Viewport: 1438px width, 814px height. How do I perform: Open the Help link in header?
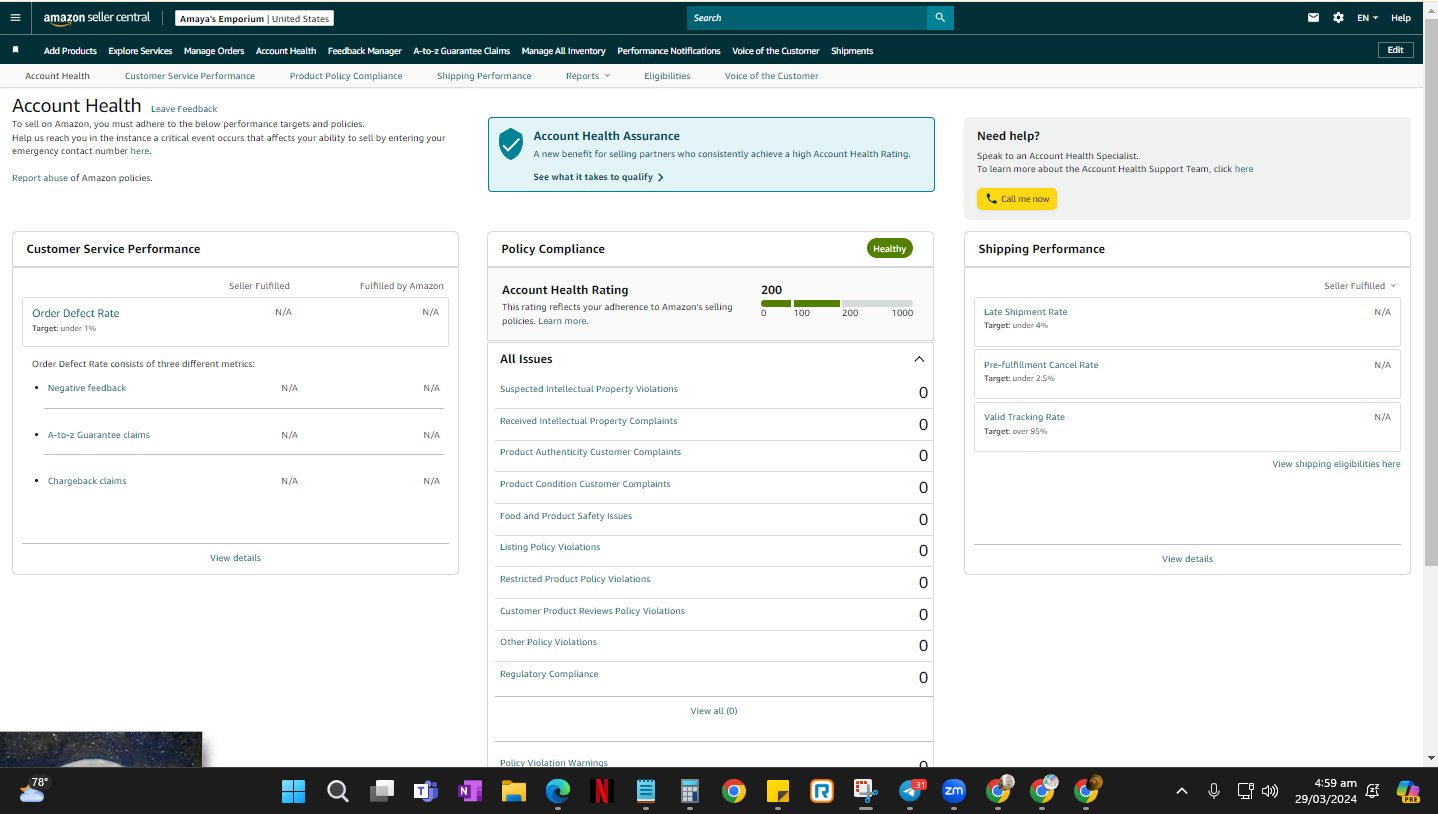tap(1401, 18)
